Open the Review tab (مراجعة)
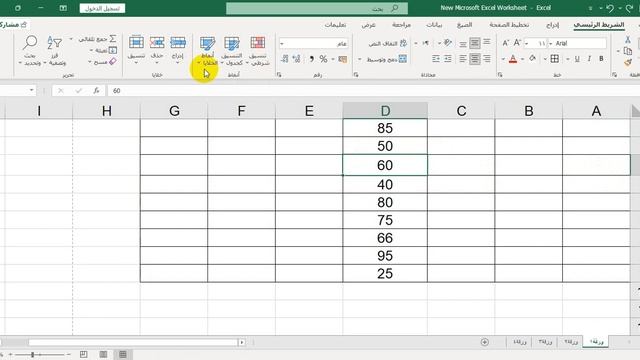Image resolution: width=640 pixels, height=360 pixels. tap(401, 25)
